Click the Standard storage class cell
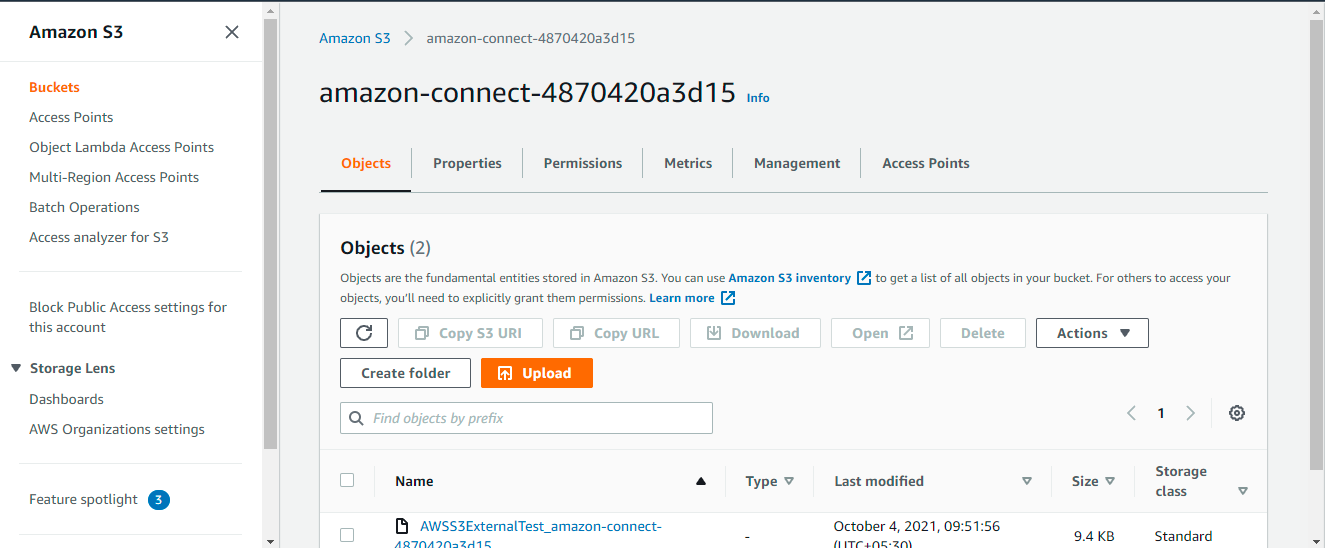 (1183, 536)
